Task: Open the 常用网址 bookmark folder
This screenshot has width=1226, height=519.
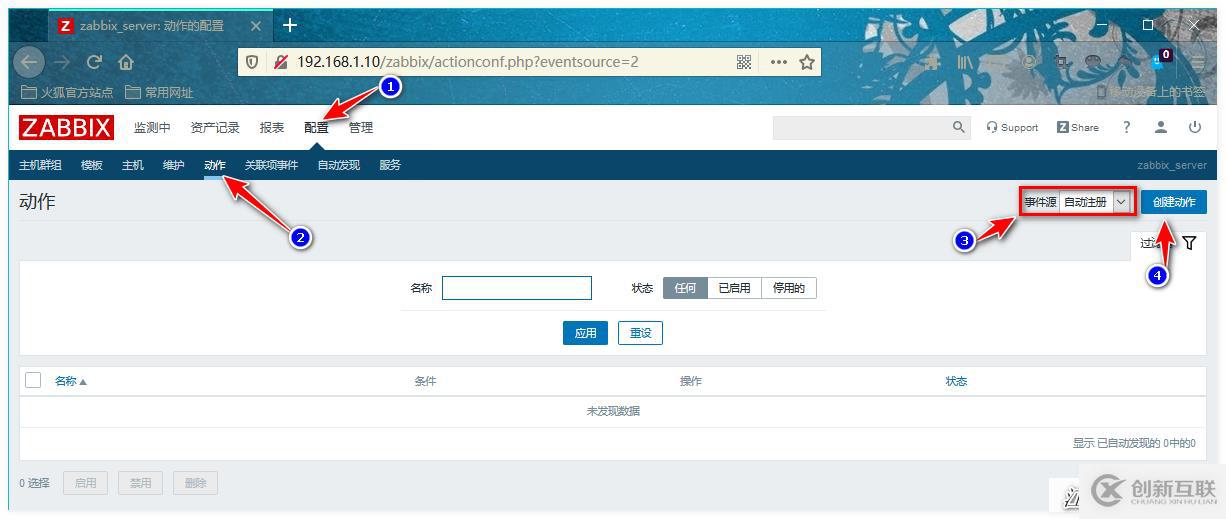Action: tap(159, 92)
